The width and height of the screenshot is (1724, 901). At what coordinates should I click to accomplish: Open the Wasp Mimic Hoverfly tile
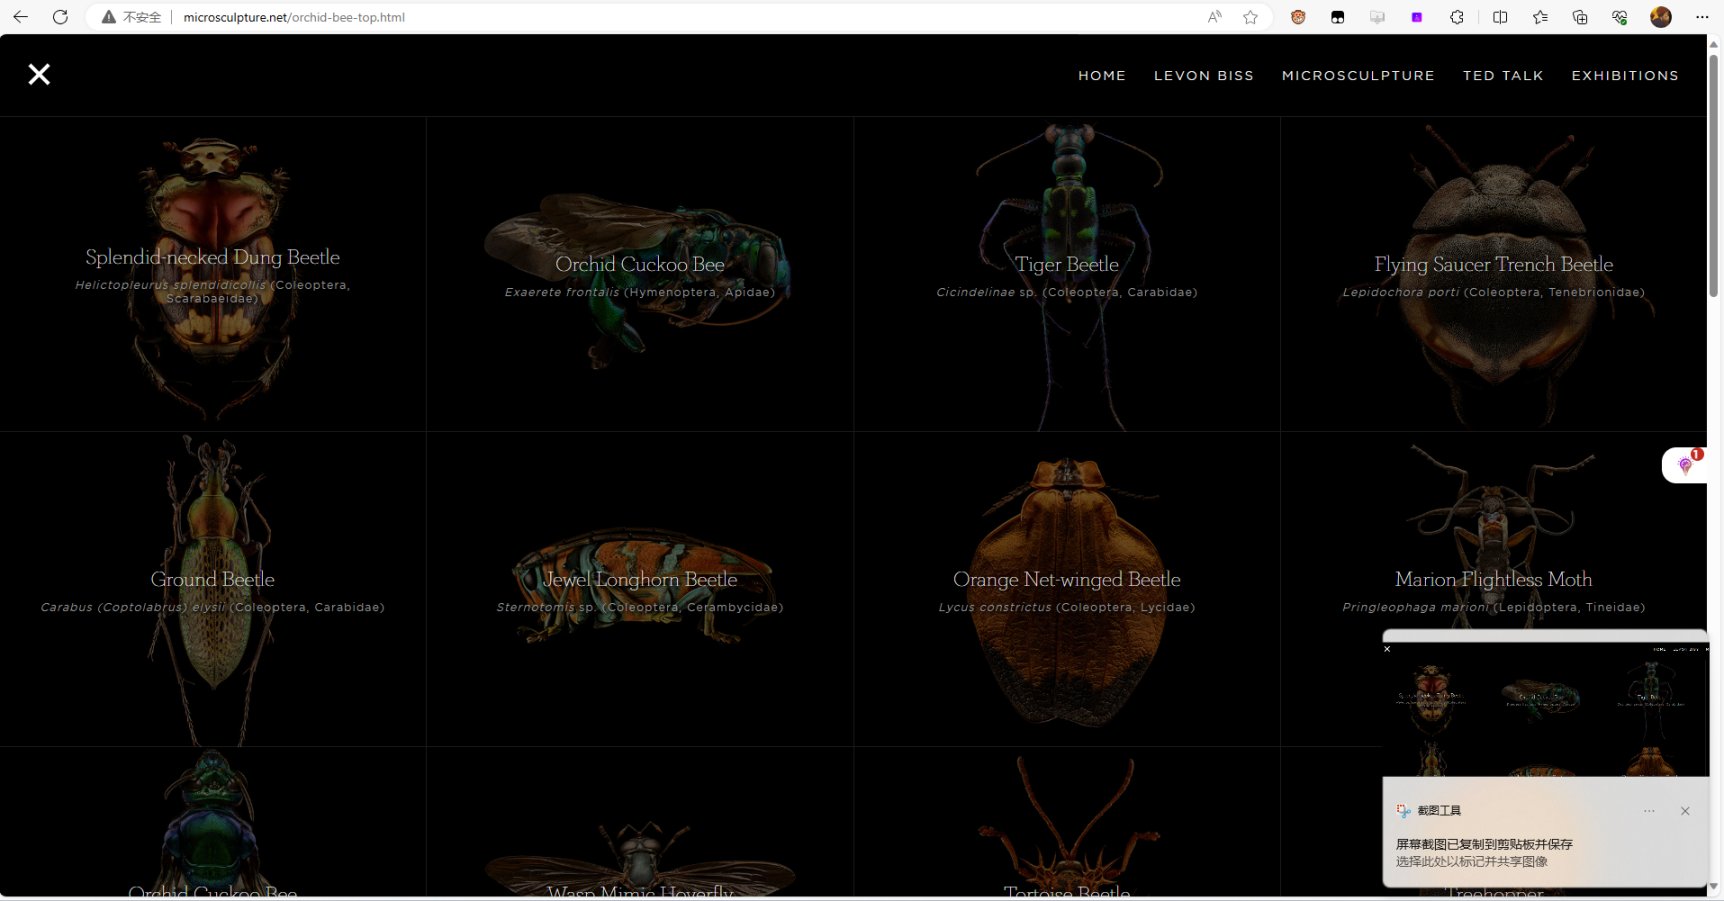pos(640,822)
